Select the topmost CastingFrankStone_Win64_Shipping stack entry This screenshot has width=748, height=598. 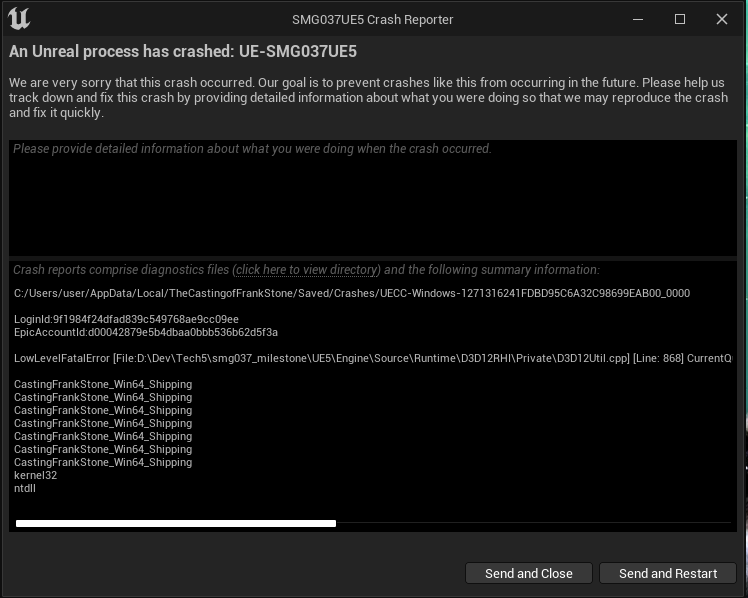[103, 384]
